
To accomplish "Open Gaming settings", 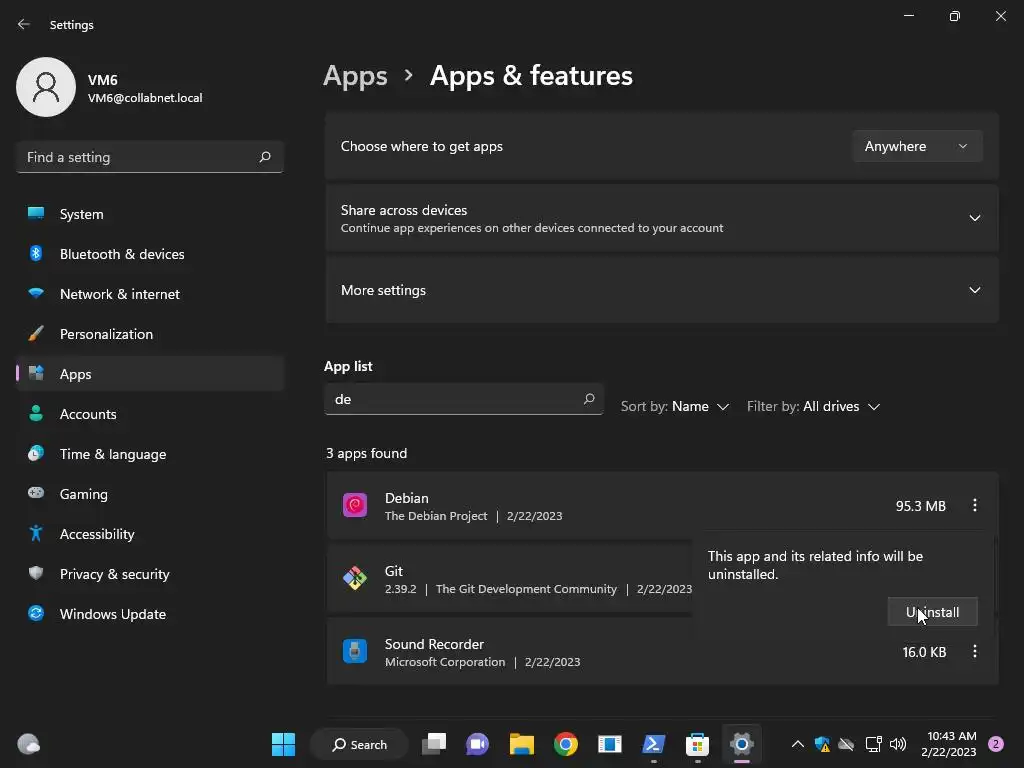I will pyautogui.click(x=150, y=494).
